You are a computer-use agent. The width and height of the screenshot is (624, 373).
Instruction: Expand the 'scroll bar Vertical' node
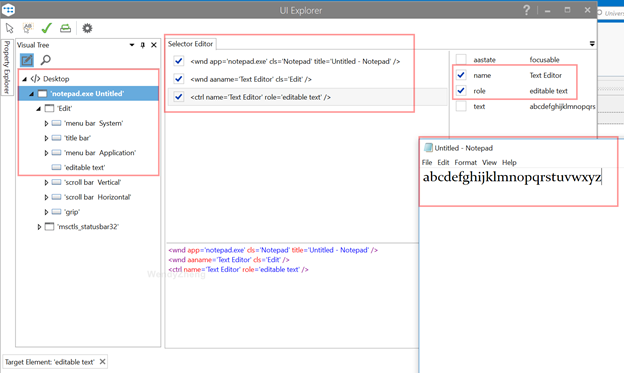tap(46, 182)
